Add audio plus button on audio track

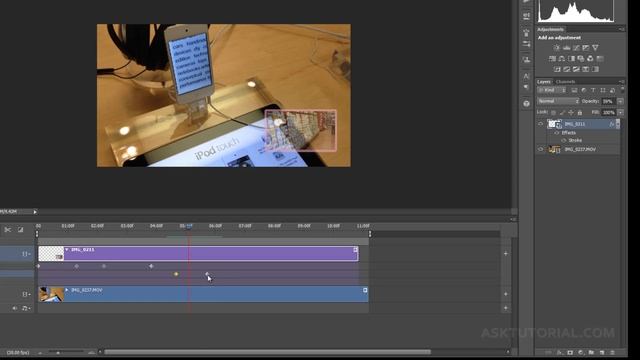point(506,308)
